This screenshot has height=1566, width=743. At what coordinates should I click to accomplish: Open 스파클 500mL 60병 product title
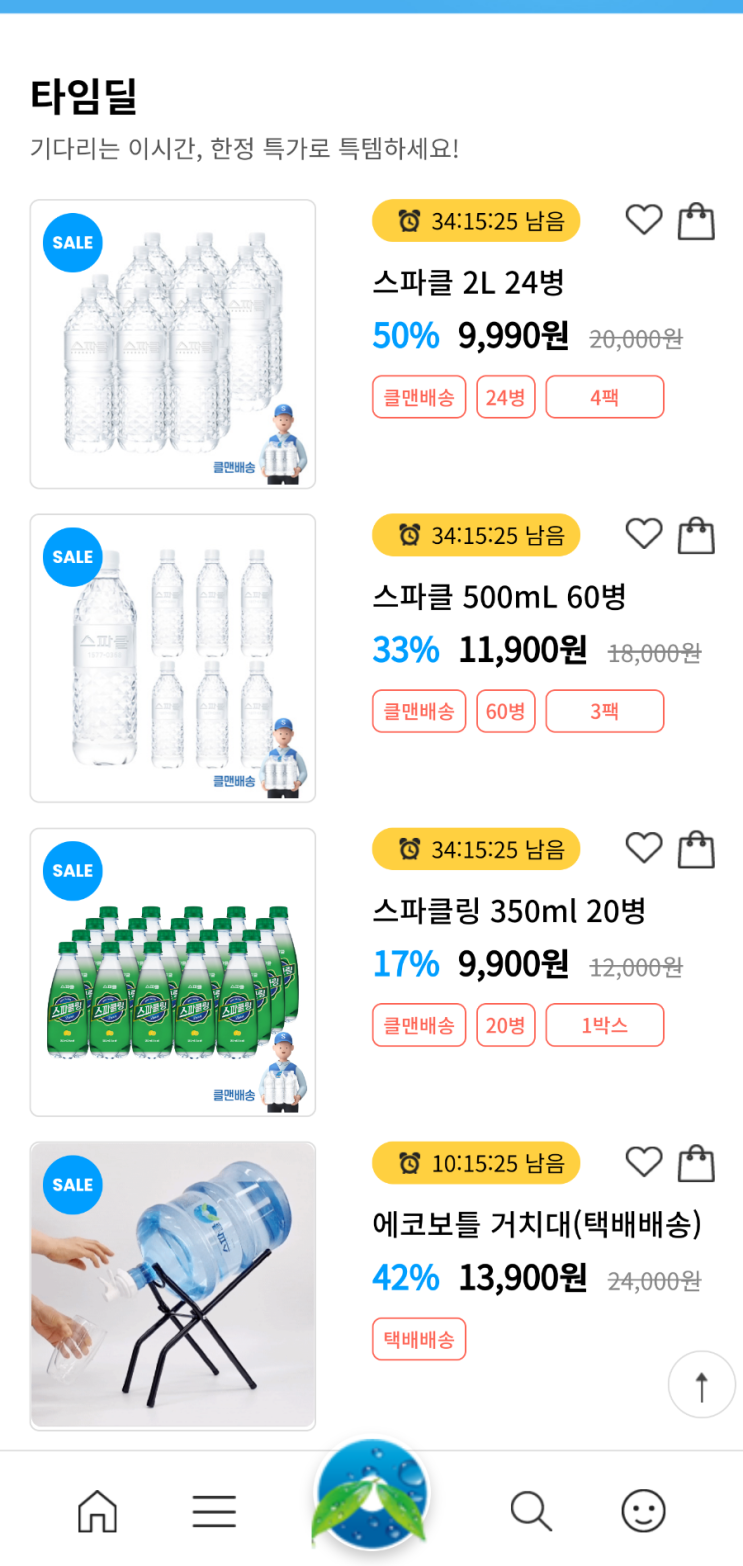[x=499, y=598]
